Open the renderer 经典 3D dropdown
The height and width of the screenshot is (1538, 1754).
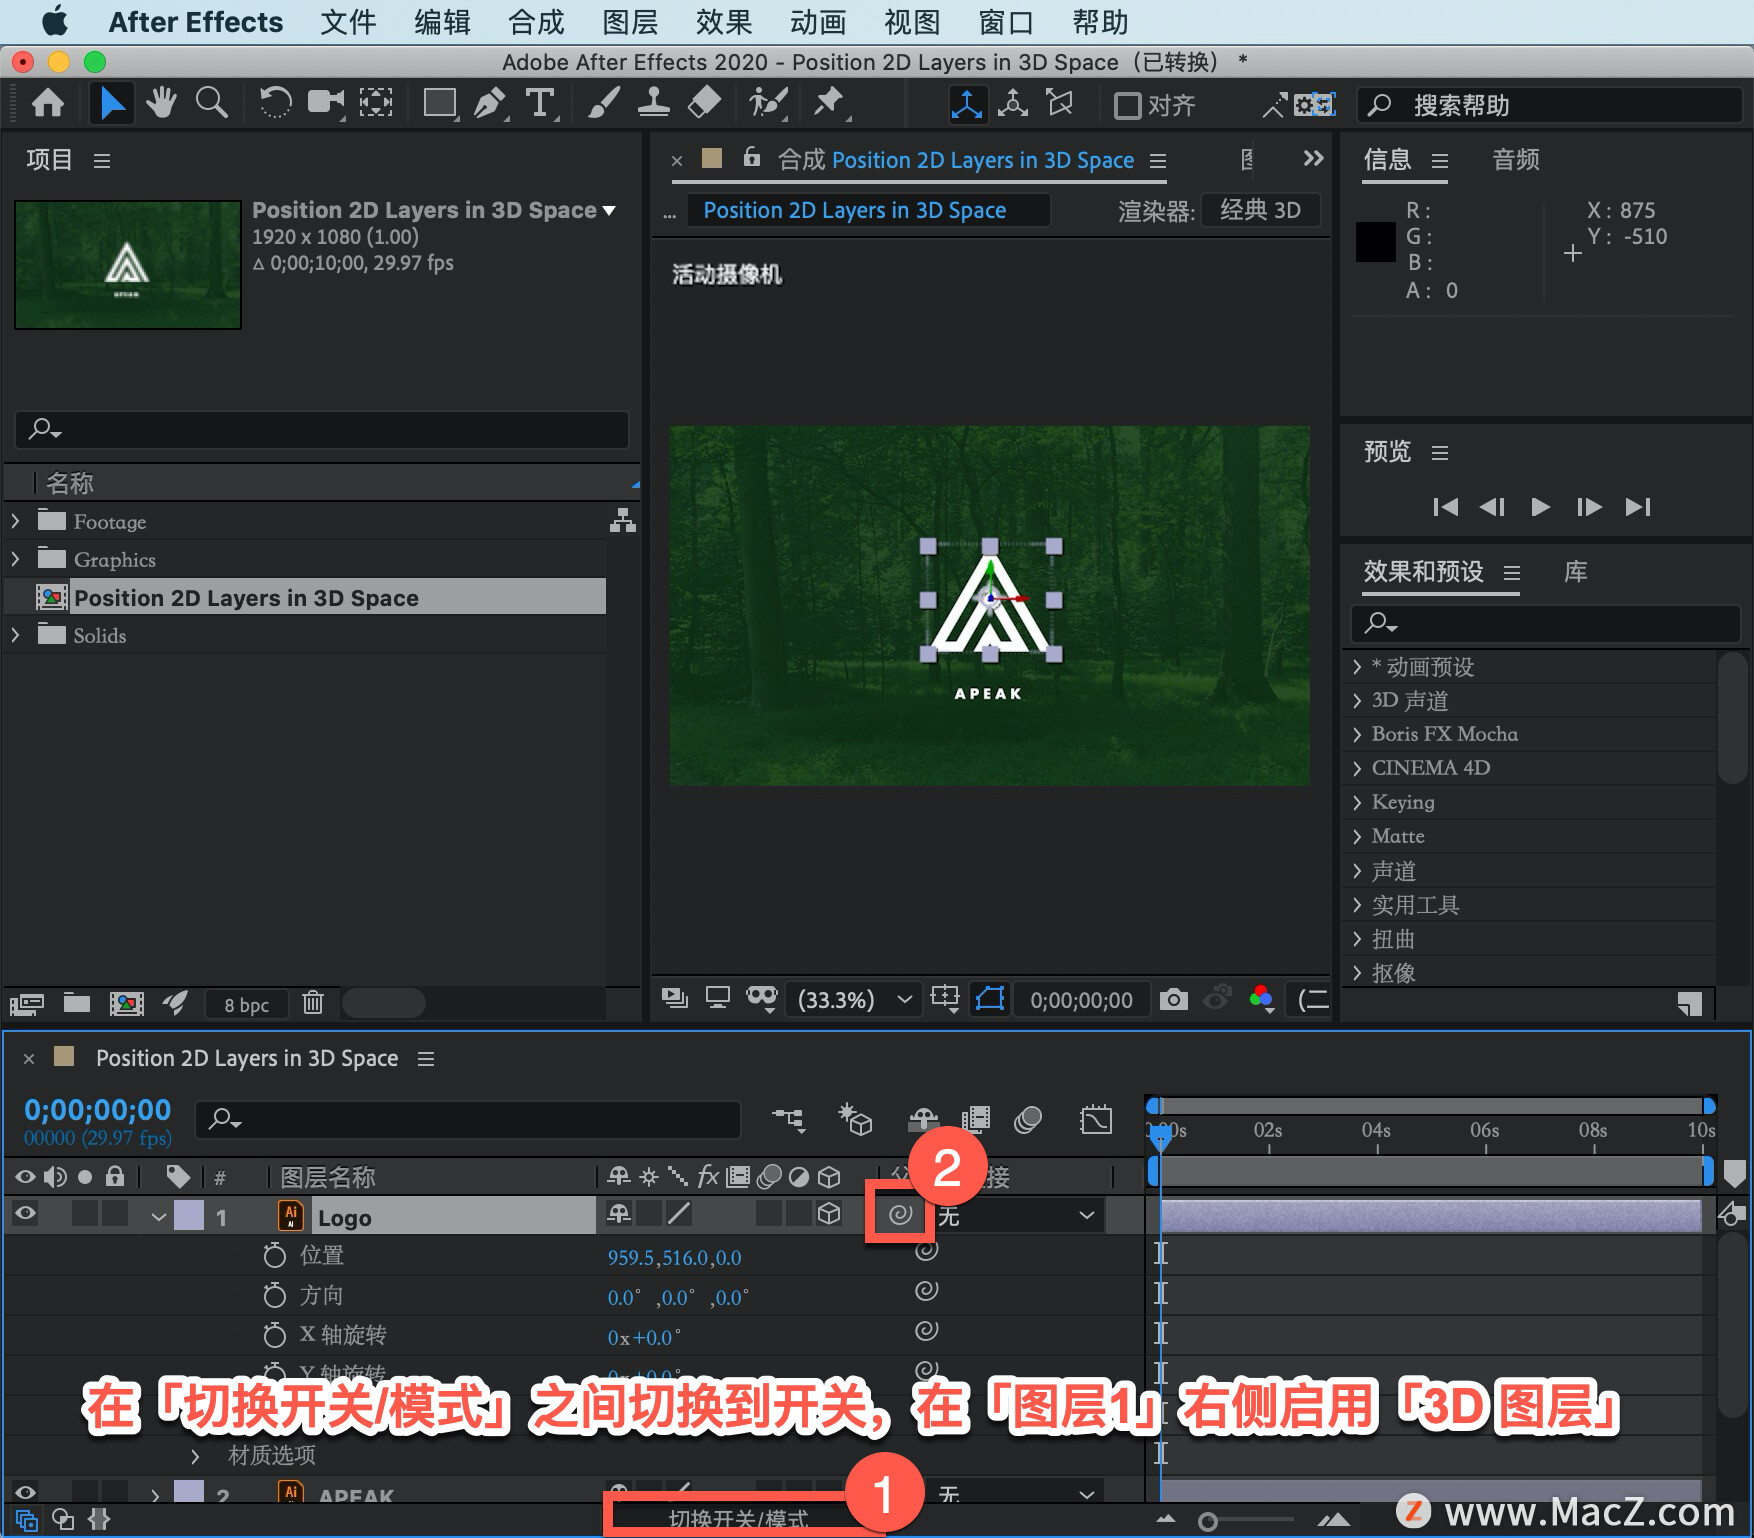coord(1260,210)
